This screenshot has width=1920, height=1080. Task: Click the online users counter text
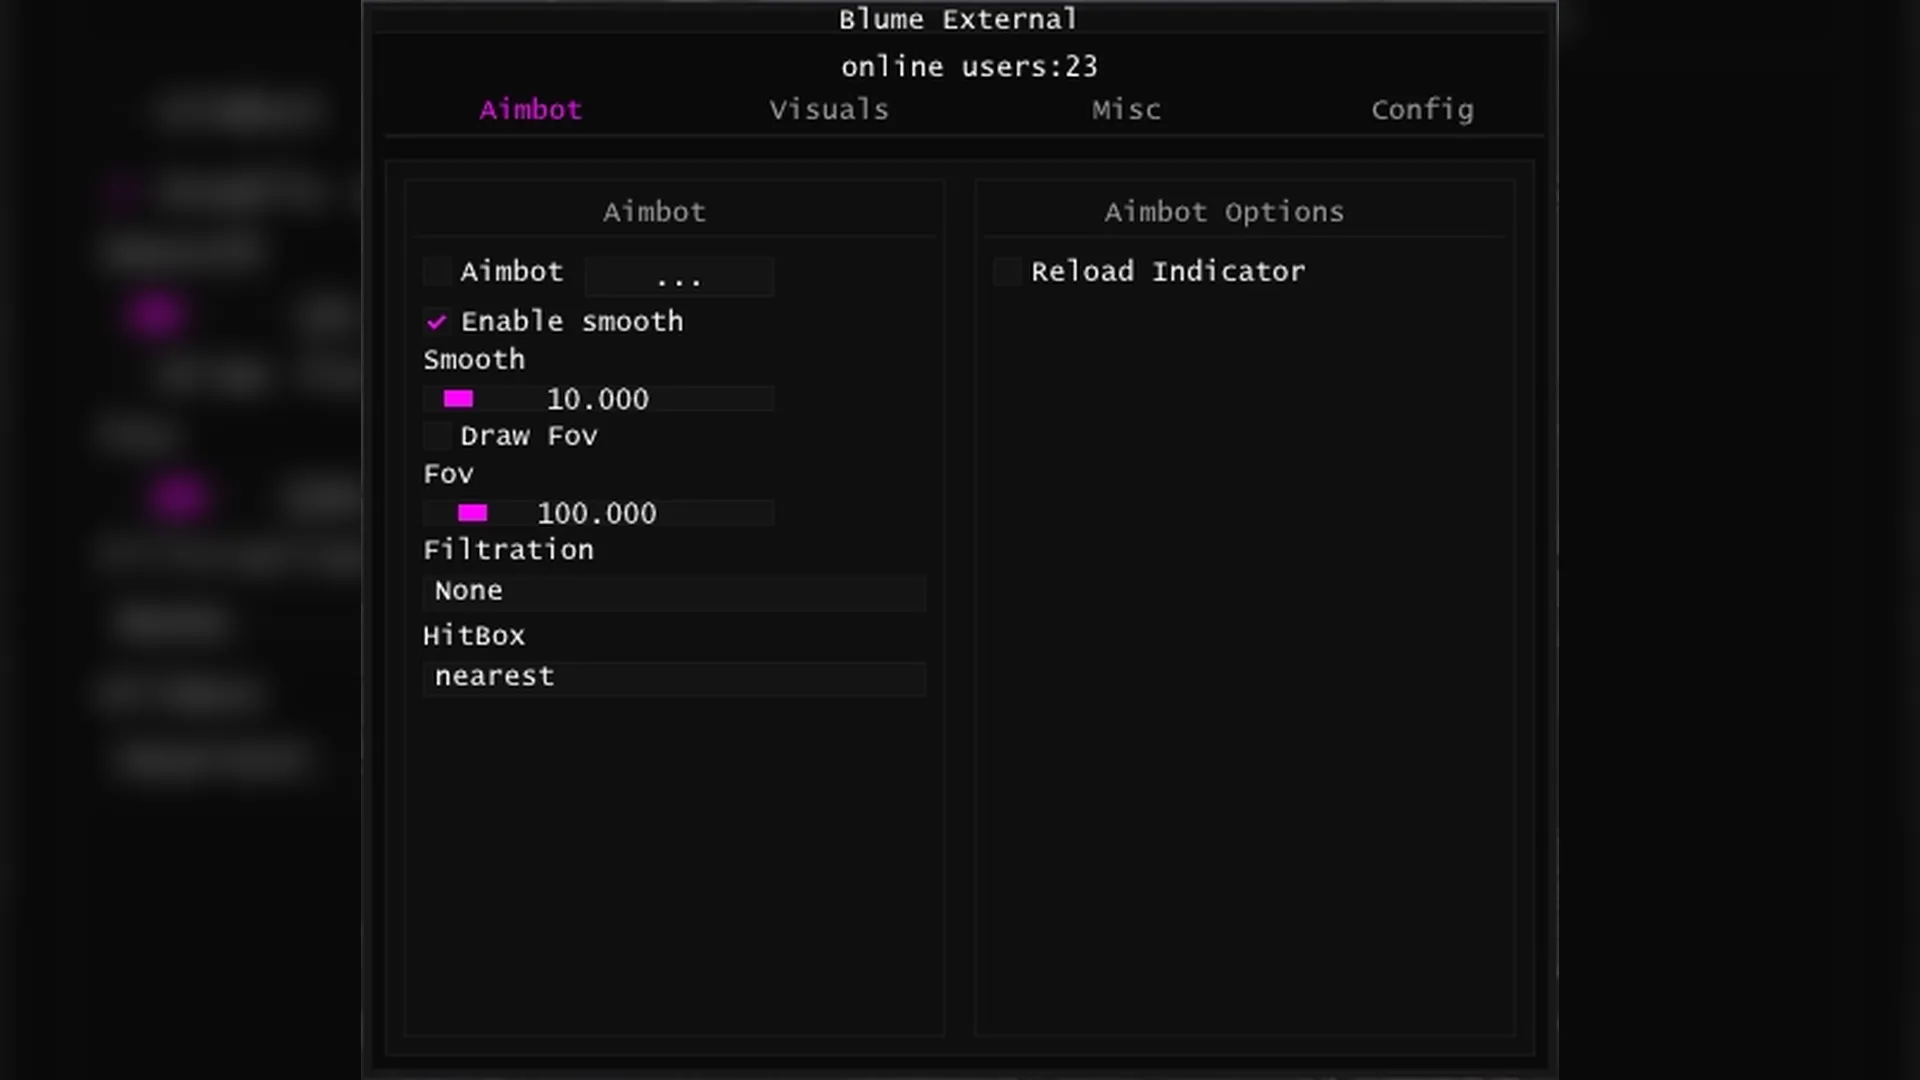point(968,67)
